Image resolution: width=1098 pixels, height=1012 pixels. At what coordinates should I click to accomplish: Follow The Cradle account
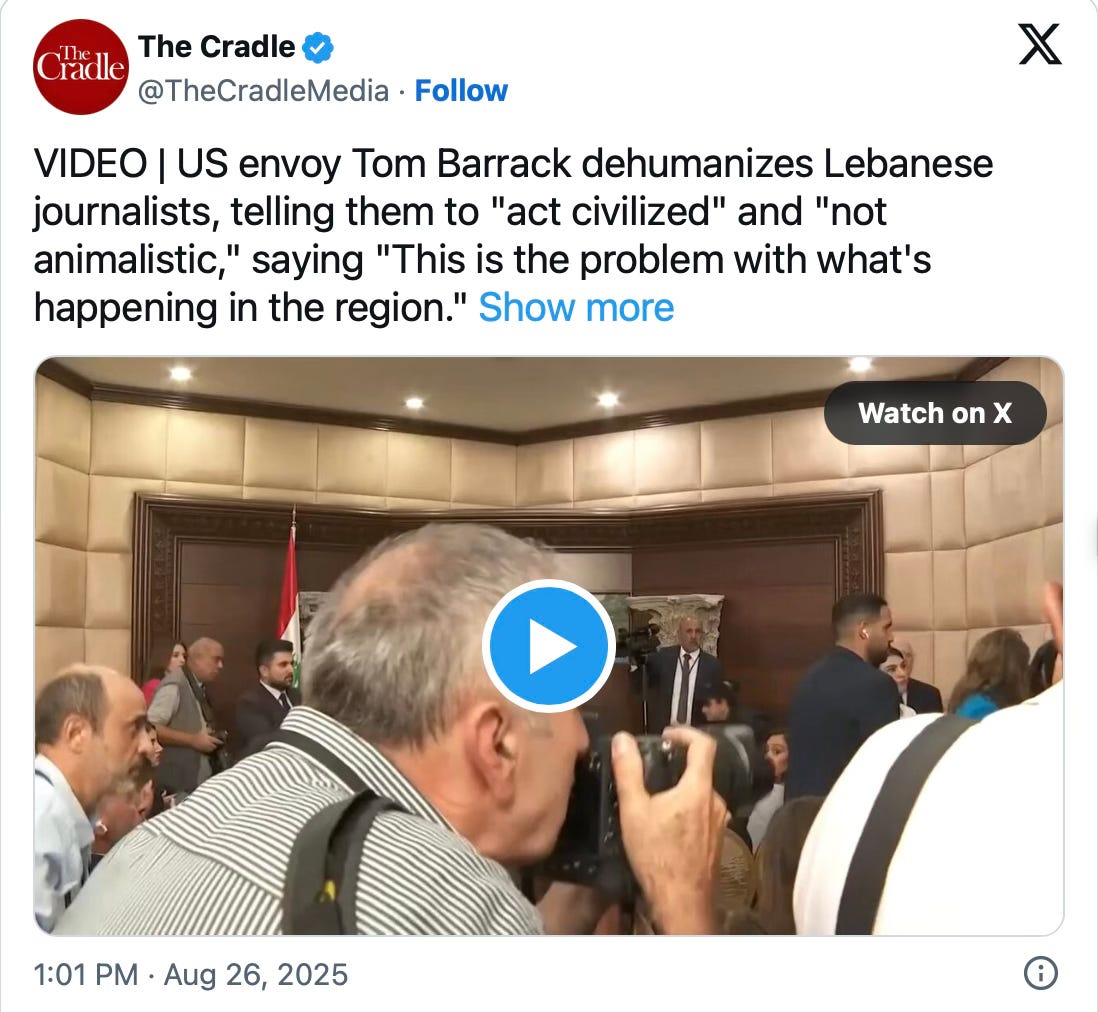click(x=461, y=90)
